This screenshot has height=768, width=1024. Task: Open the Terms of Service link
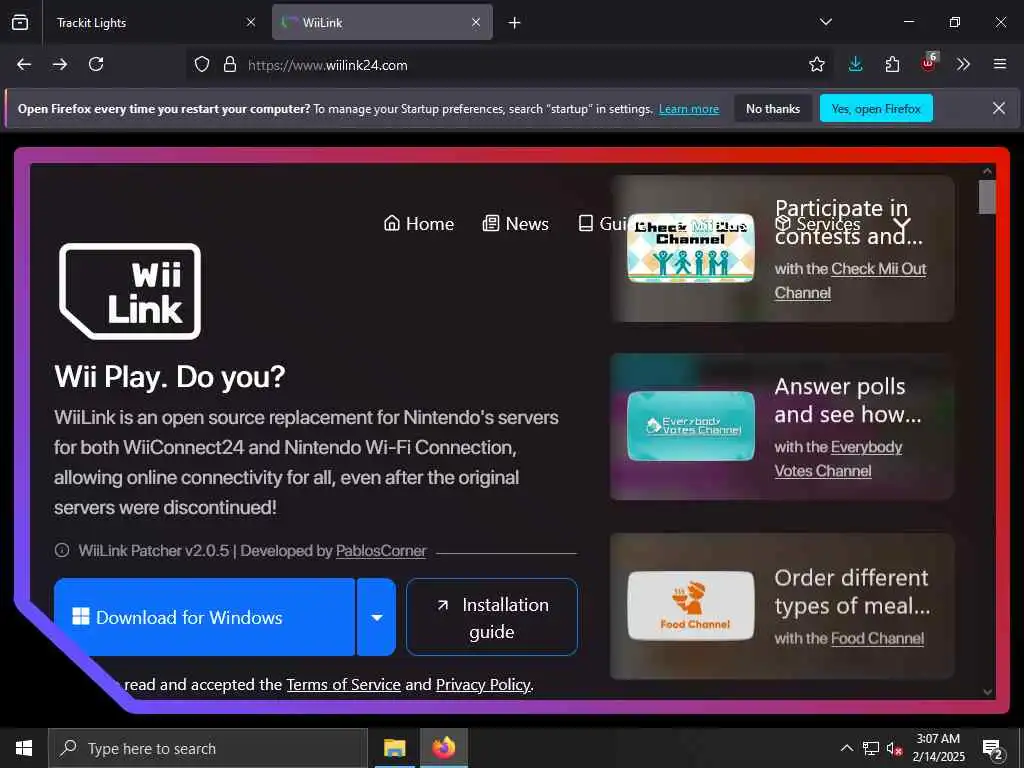click(x=344, y=684)
